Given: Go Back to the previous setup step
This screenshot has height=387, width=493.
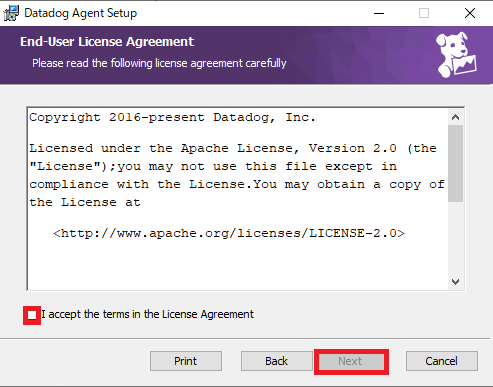Looking at the screenshot, I should click(276, 361).
